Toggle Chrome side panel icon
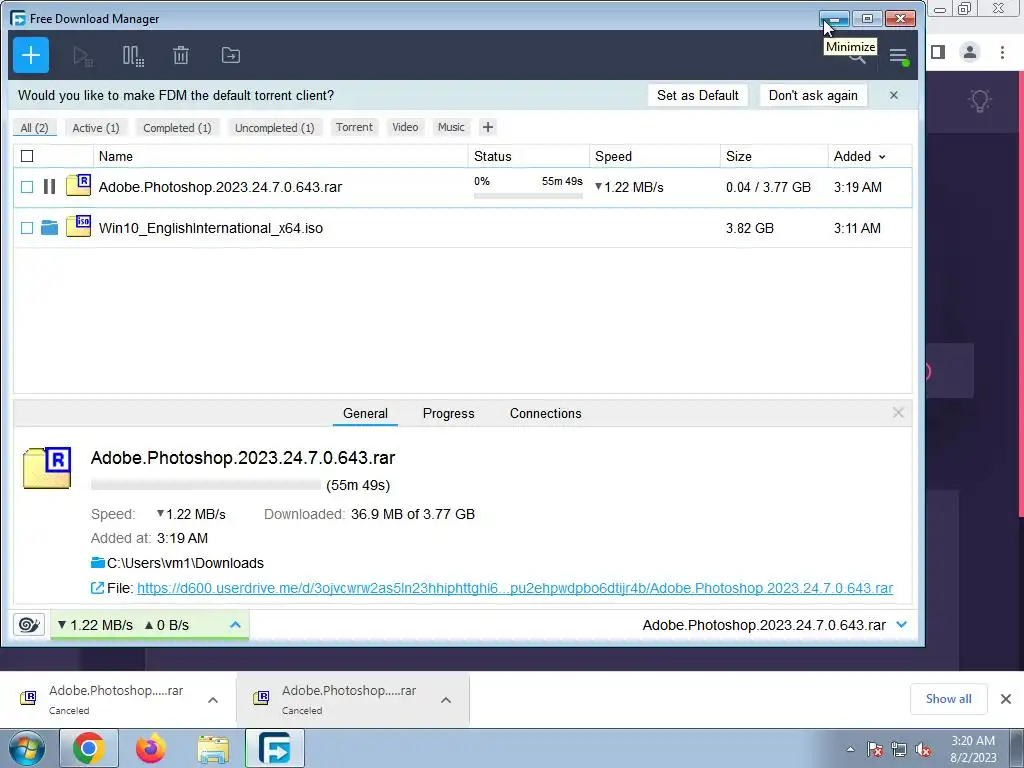Screen dimensions: 1024x768 pyautogui.click(x=938, y=52)
